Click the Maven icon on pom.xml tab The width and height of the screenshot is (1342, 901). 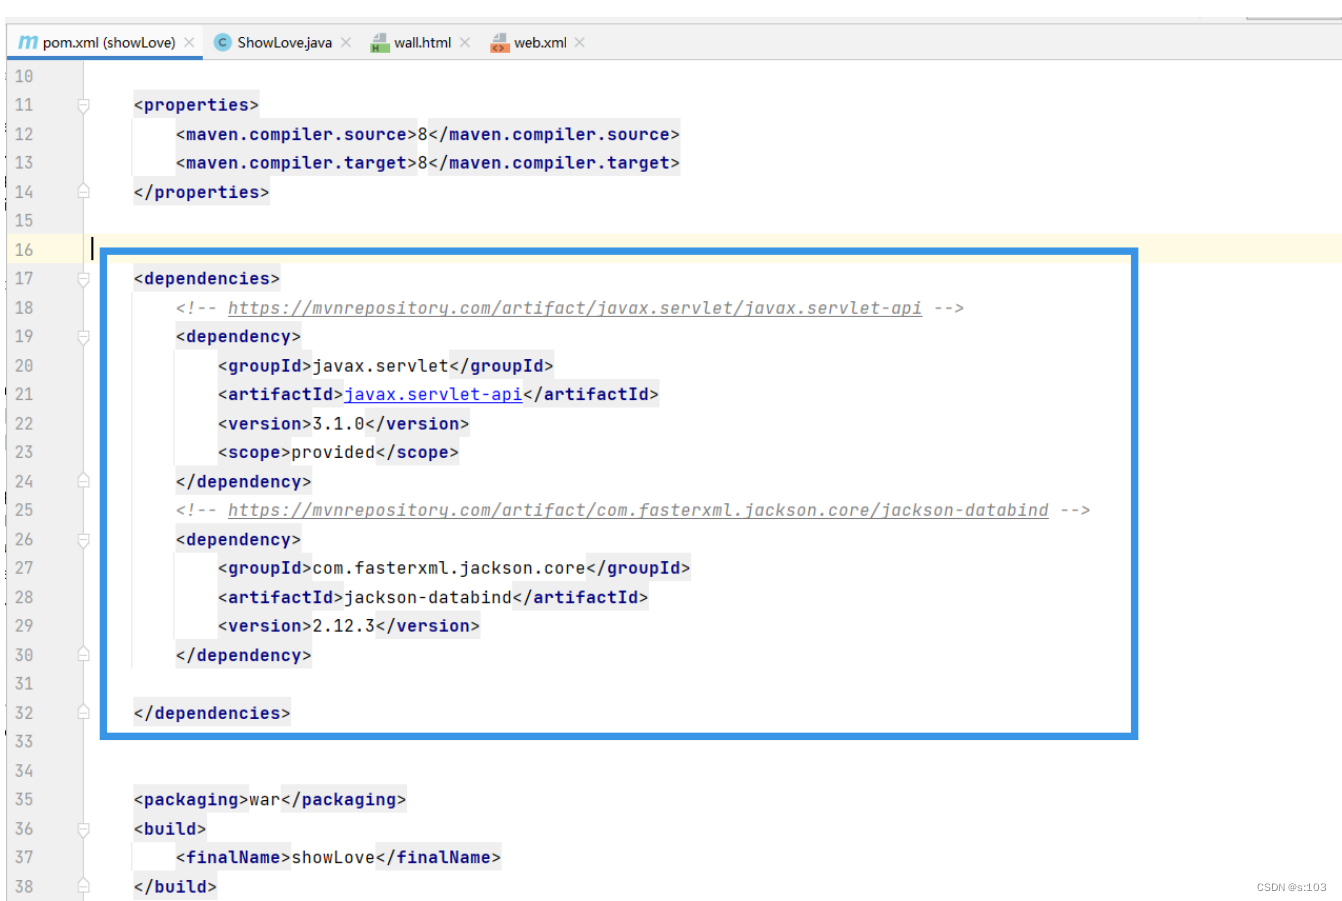[28, 42]
